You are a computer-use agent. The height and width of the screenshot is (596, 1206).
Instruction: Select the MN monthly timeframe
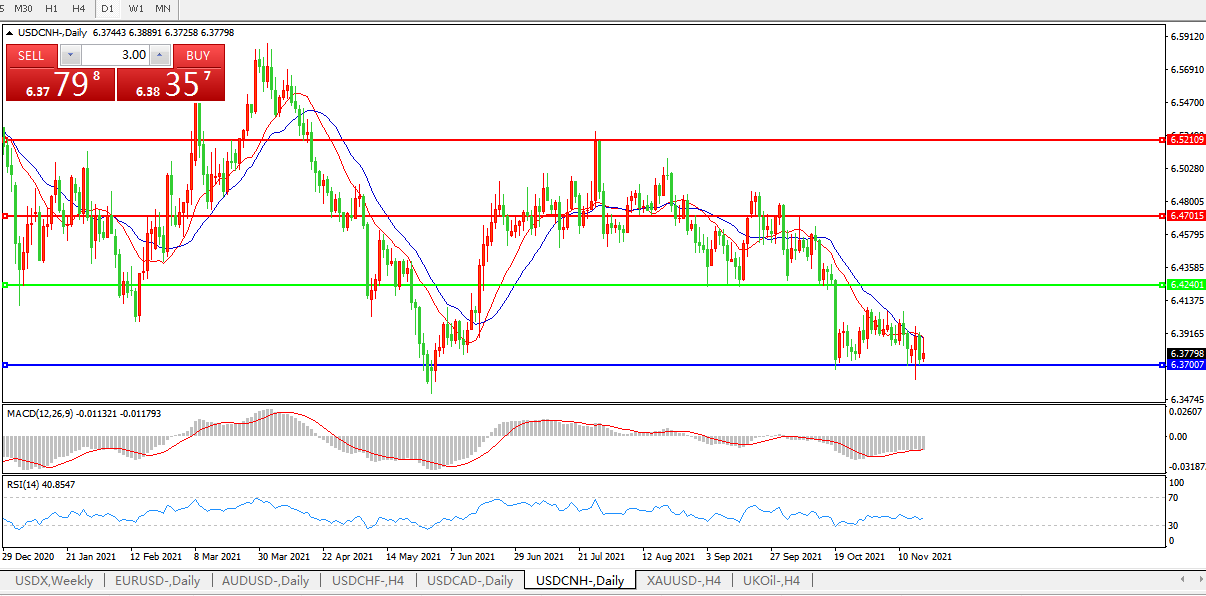click(x=163, y=9)
